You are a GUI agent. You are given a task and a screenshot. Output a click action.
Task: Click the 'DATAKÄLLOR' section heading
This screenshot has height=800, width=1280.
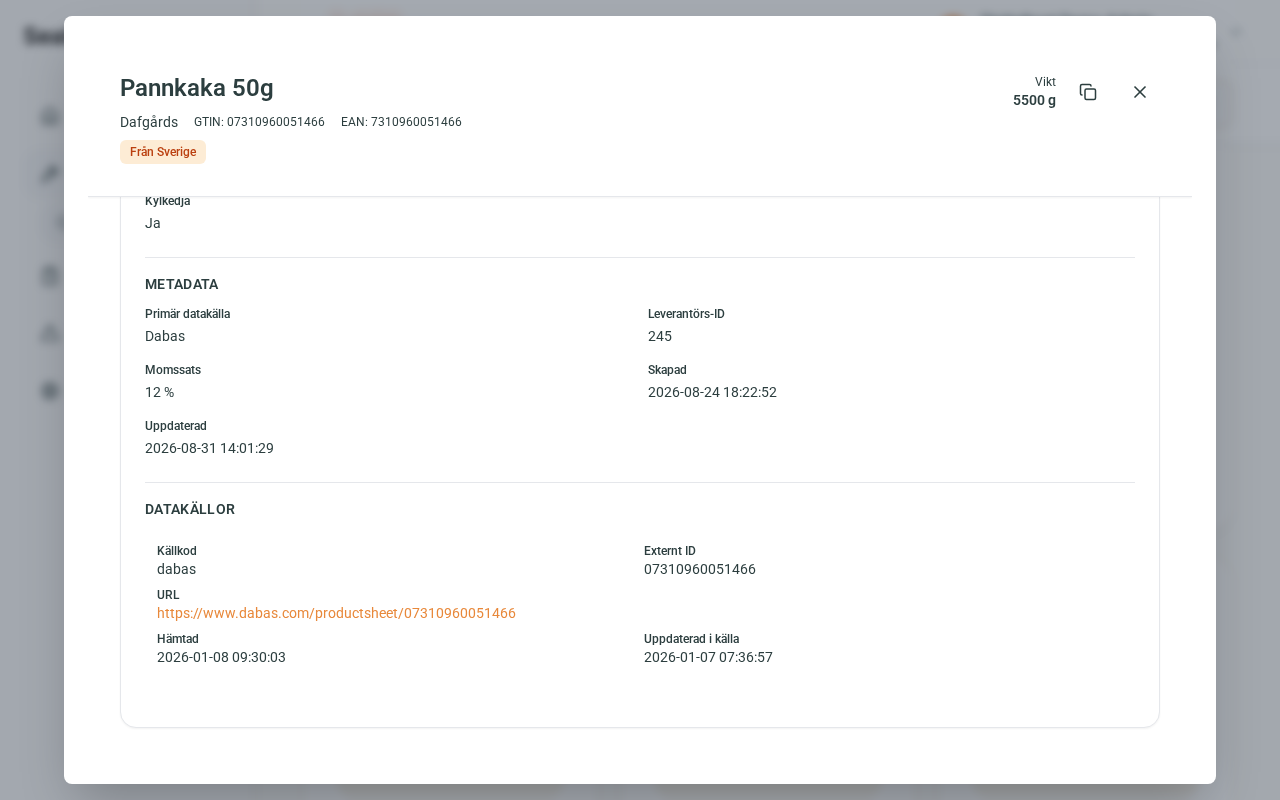click(x=190, y=509)
